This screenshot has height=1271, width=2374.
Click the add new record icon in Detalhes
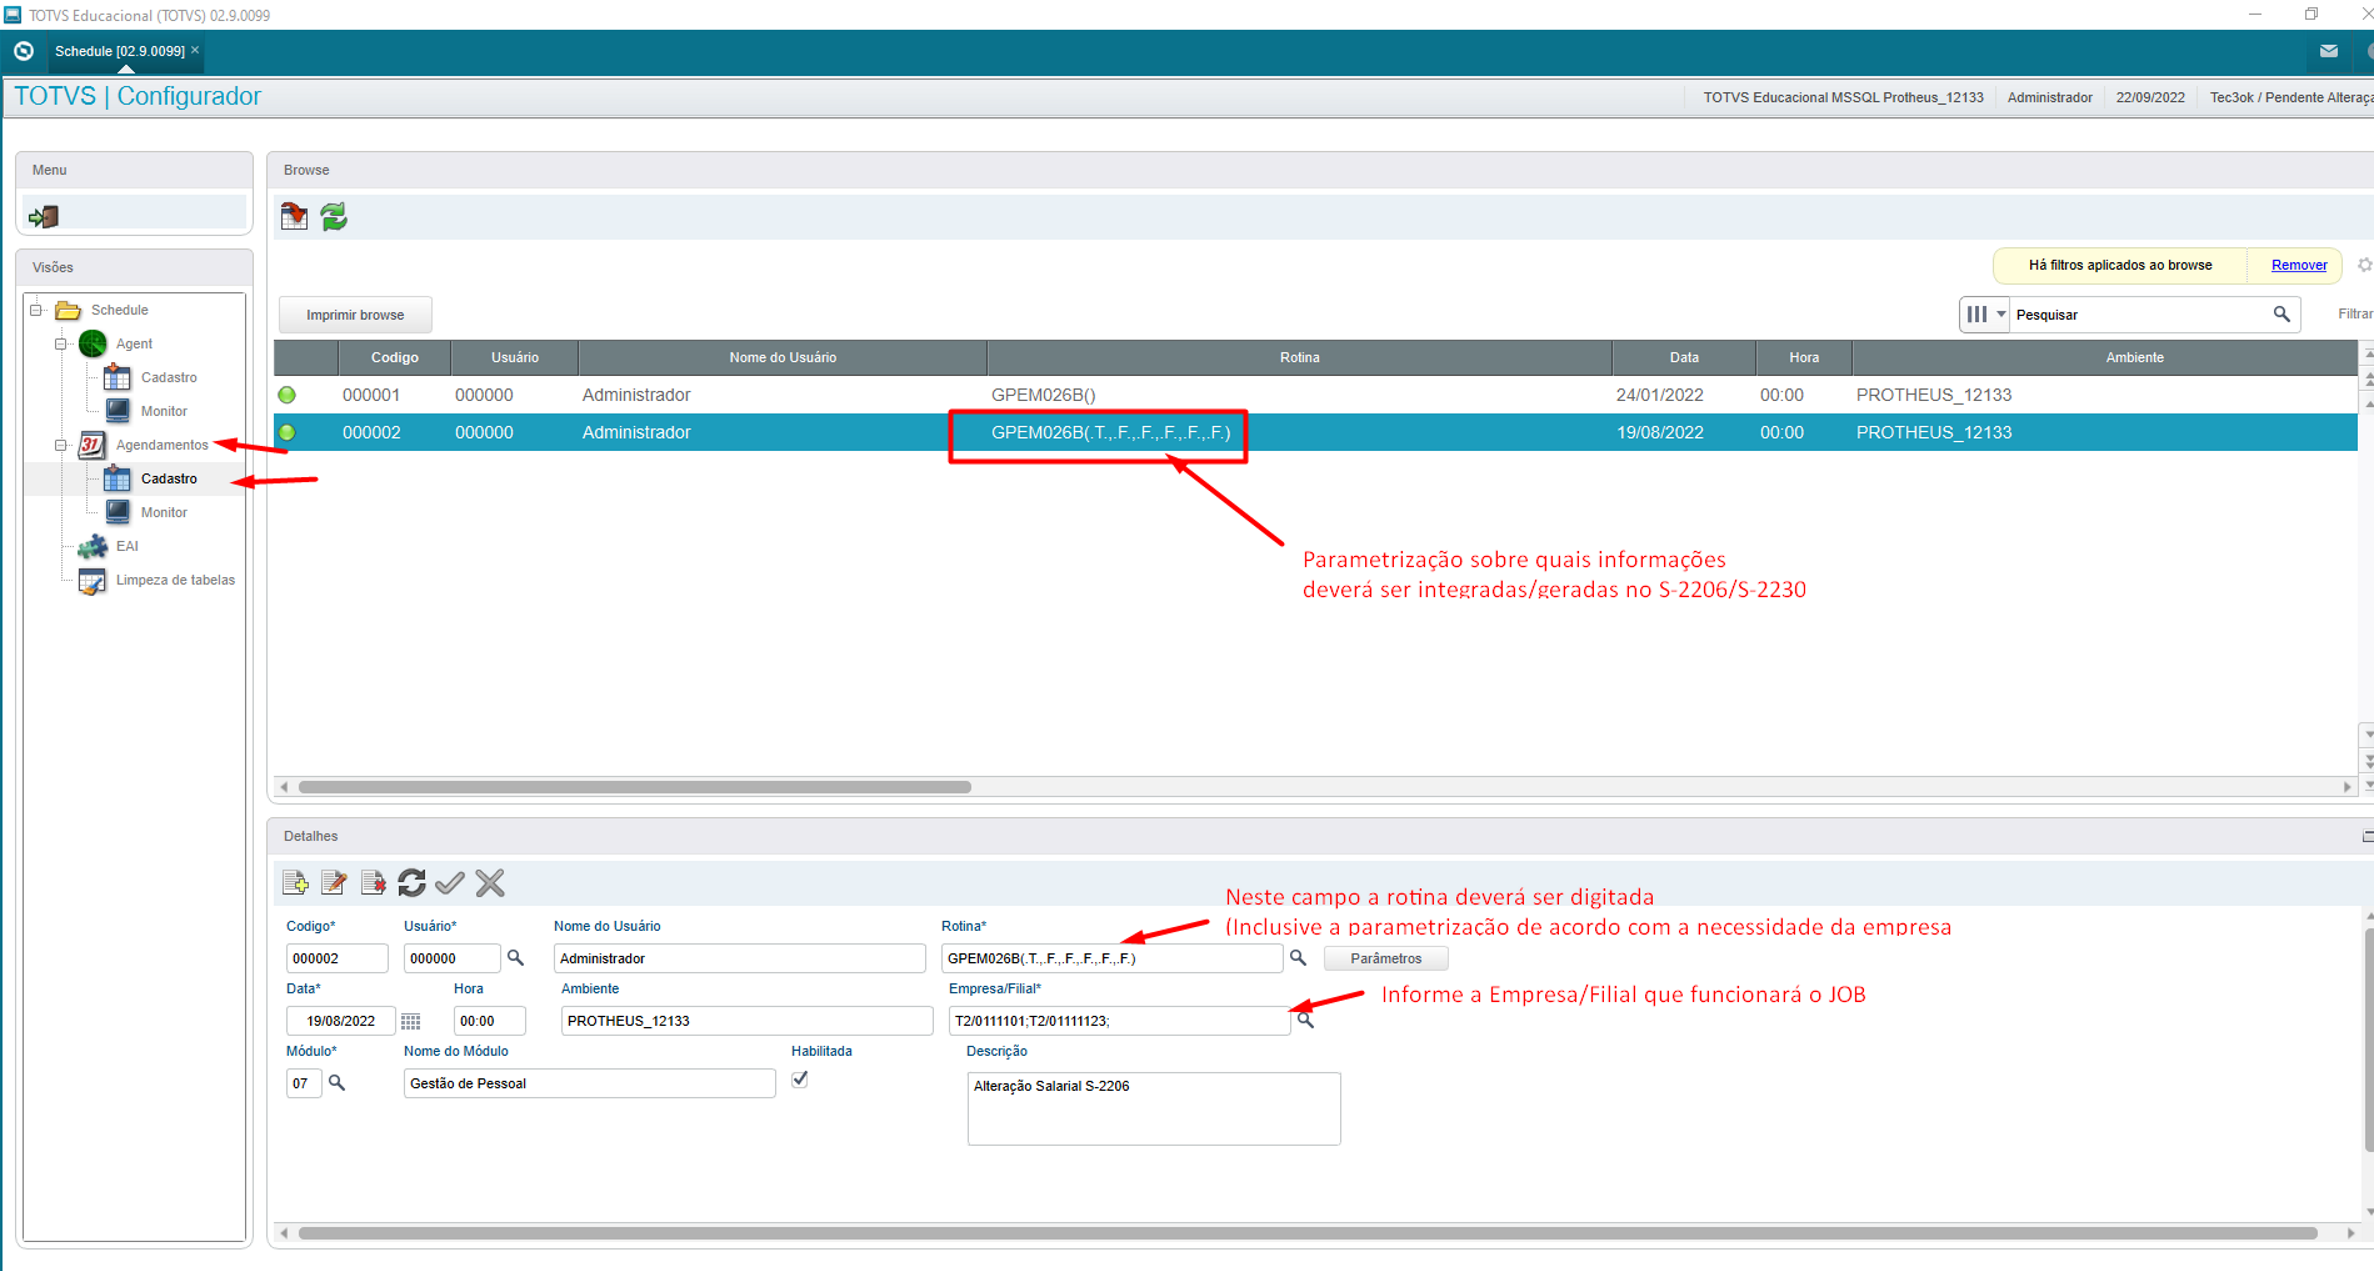pos(295,882)
